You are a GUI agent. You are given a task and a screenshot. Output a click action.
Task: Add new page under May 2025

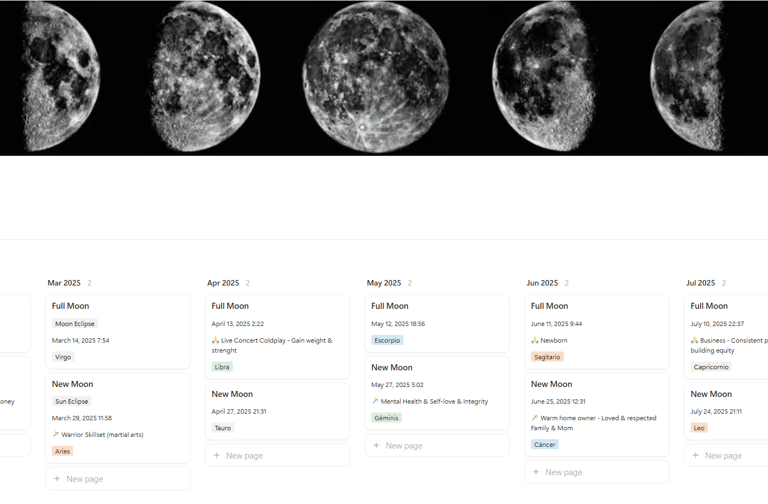point(437,446)
